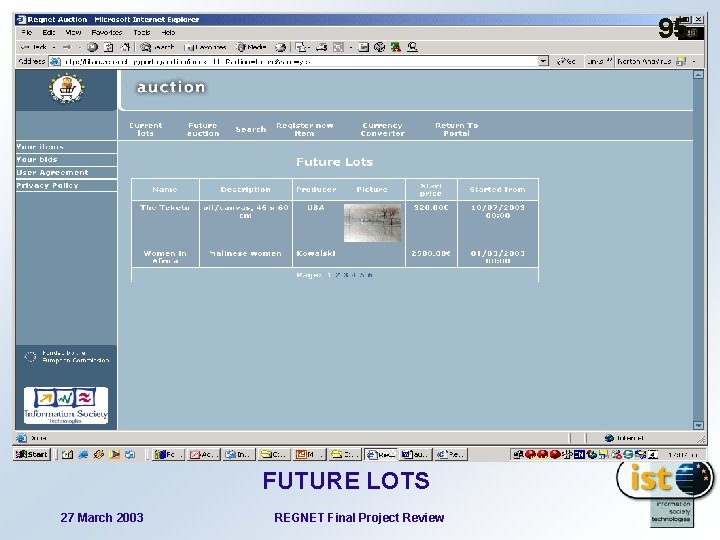
Task: Click the Internet zone status indicator
Action: [624, 438]
